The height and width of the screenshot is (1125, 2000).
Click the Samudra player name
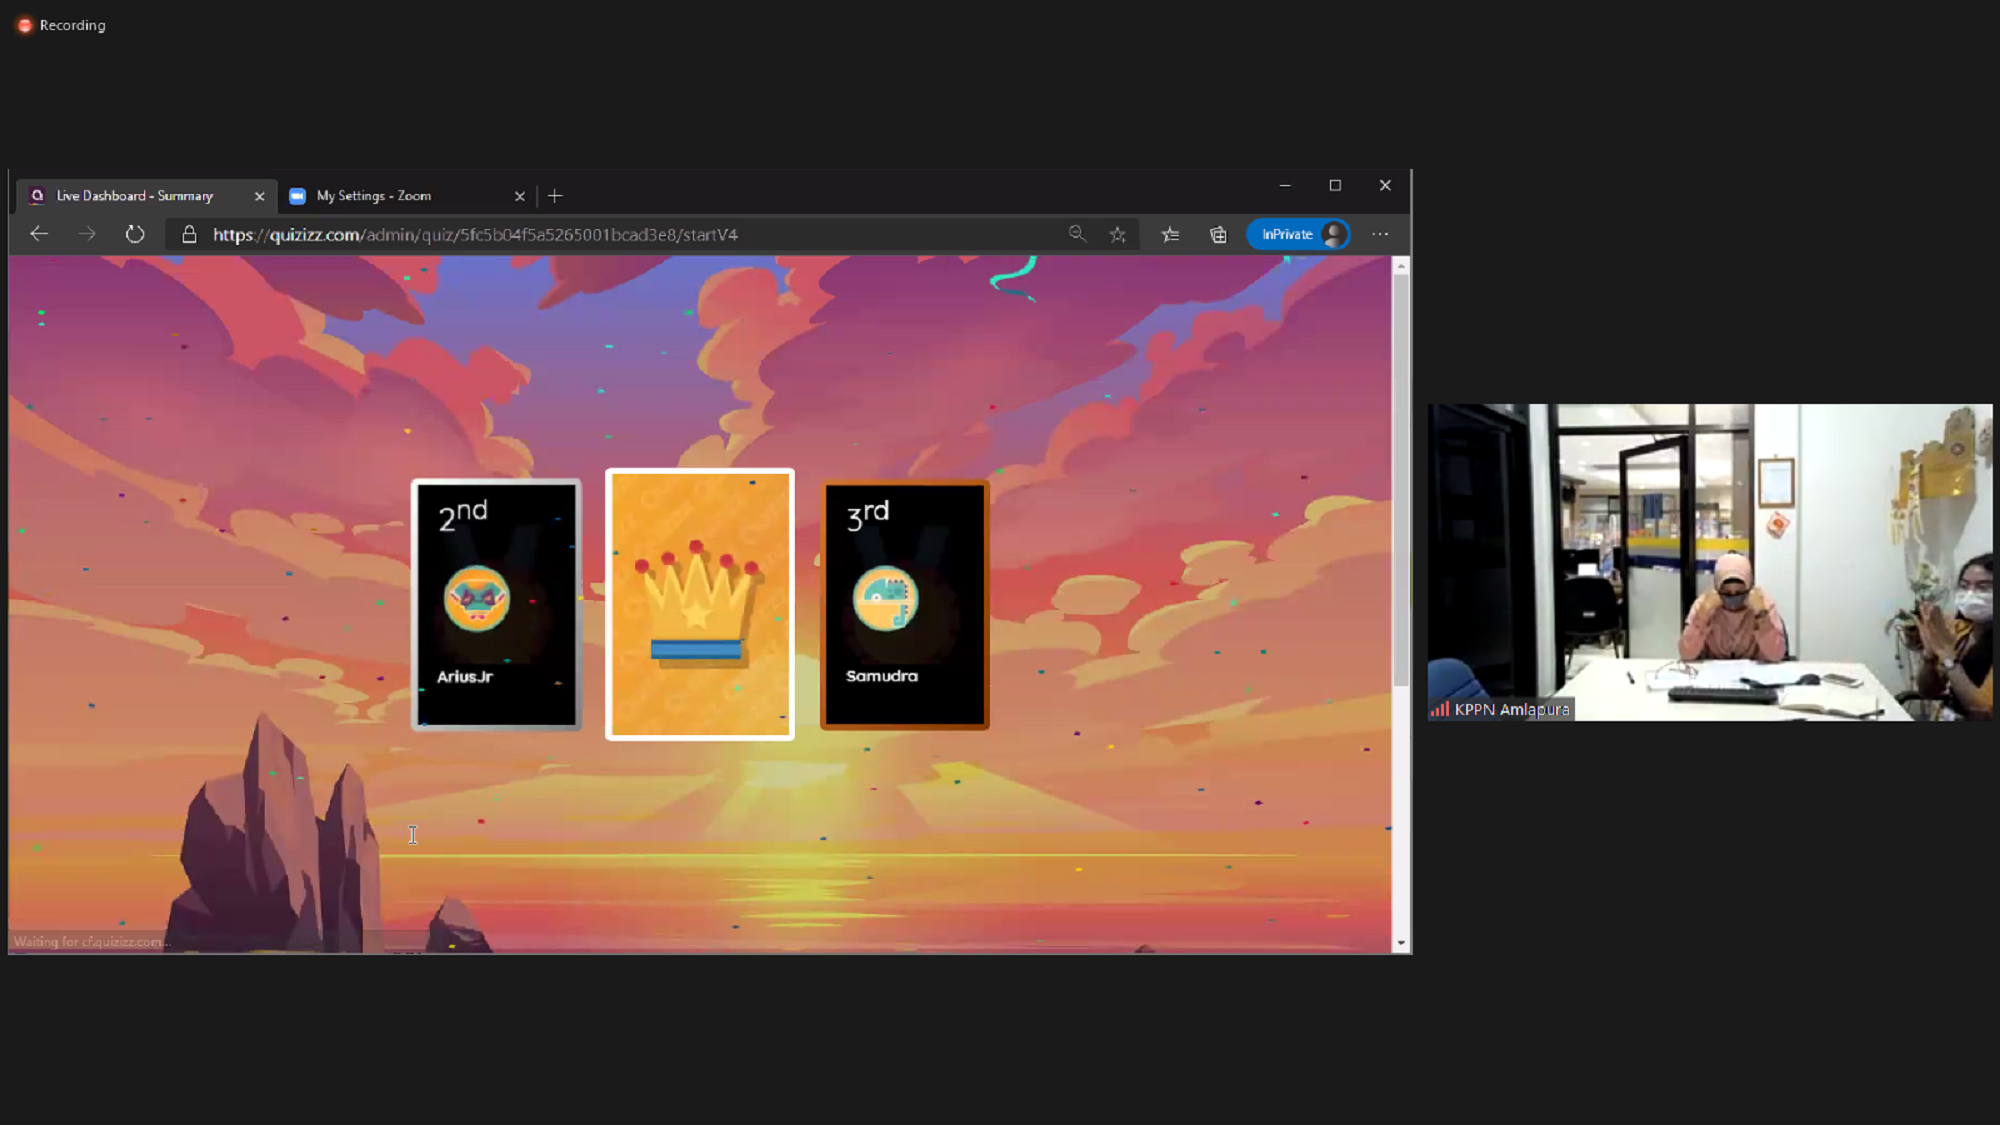(882, 676)
